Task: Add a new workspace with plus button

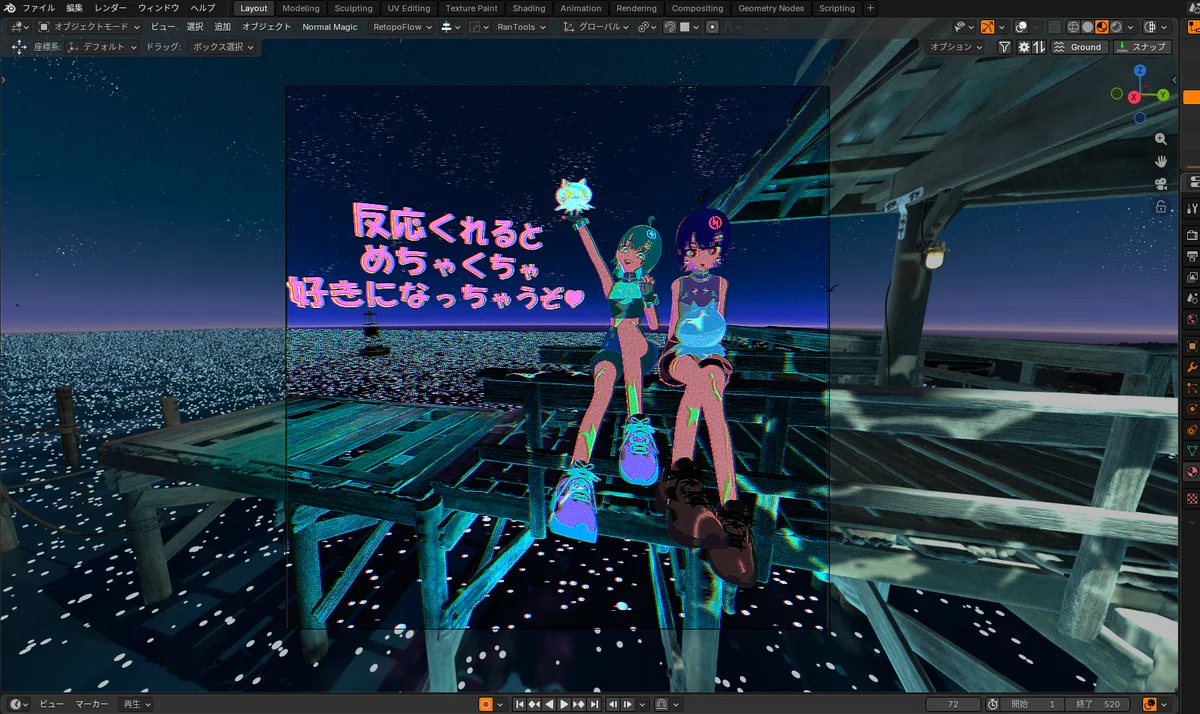Action: [x=870, y=8]
